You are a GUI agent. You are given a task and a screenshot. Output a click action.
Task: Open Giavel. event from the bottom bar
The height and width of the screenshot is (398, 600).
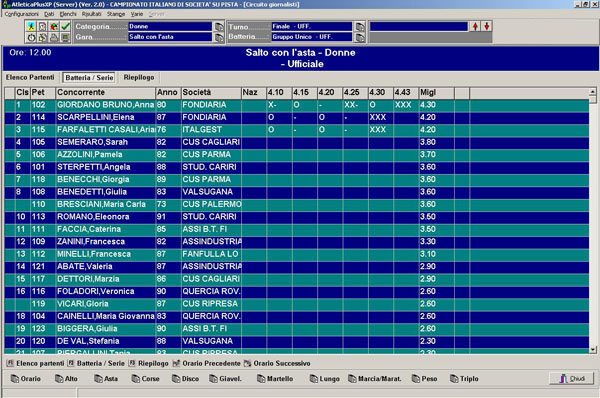(225, 378)
